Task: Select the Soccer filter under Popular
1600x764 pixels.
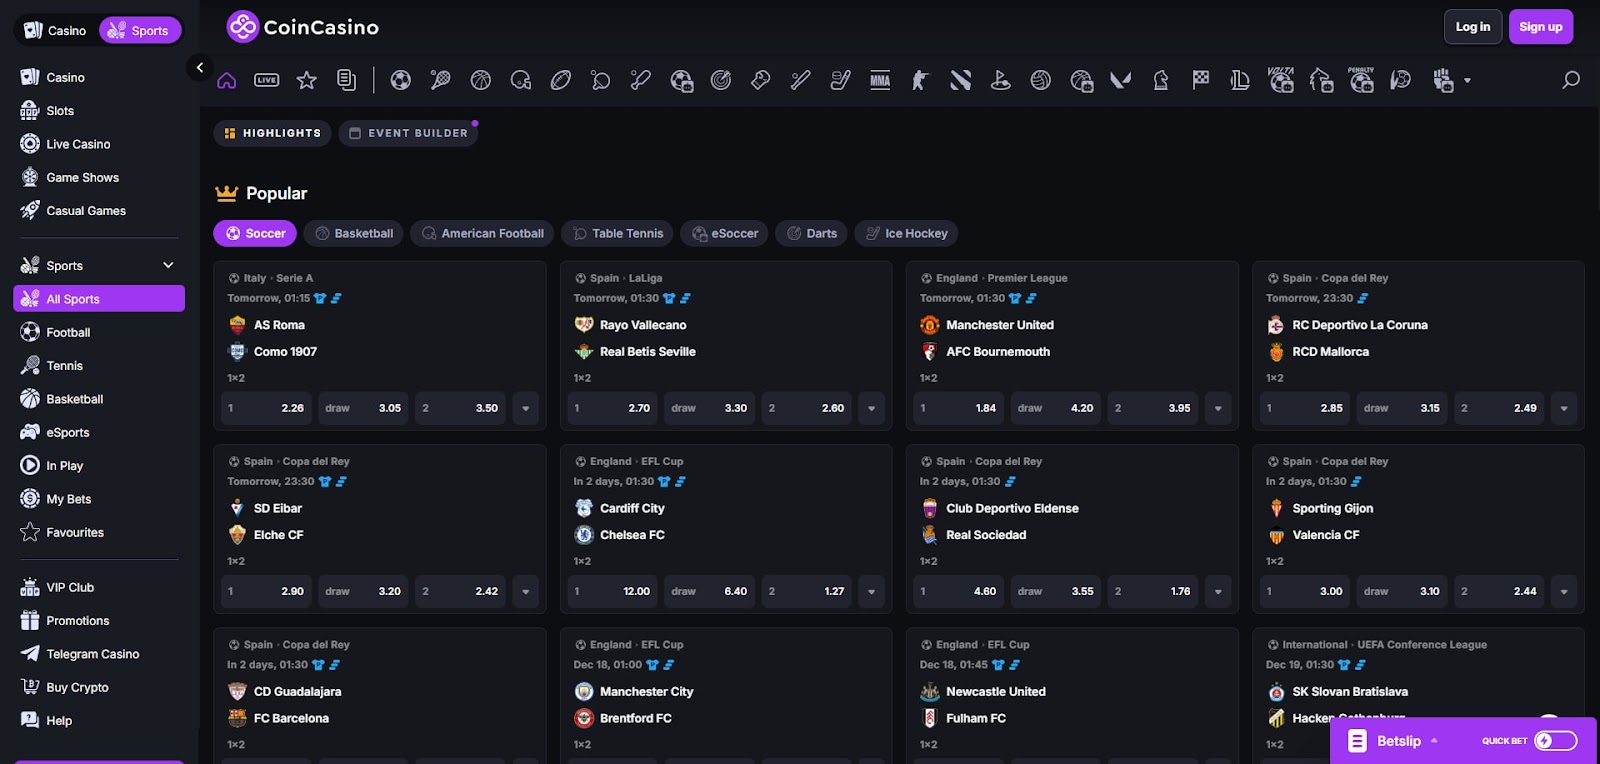Action: [255, 233]
